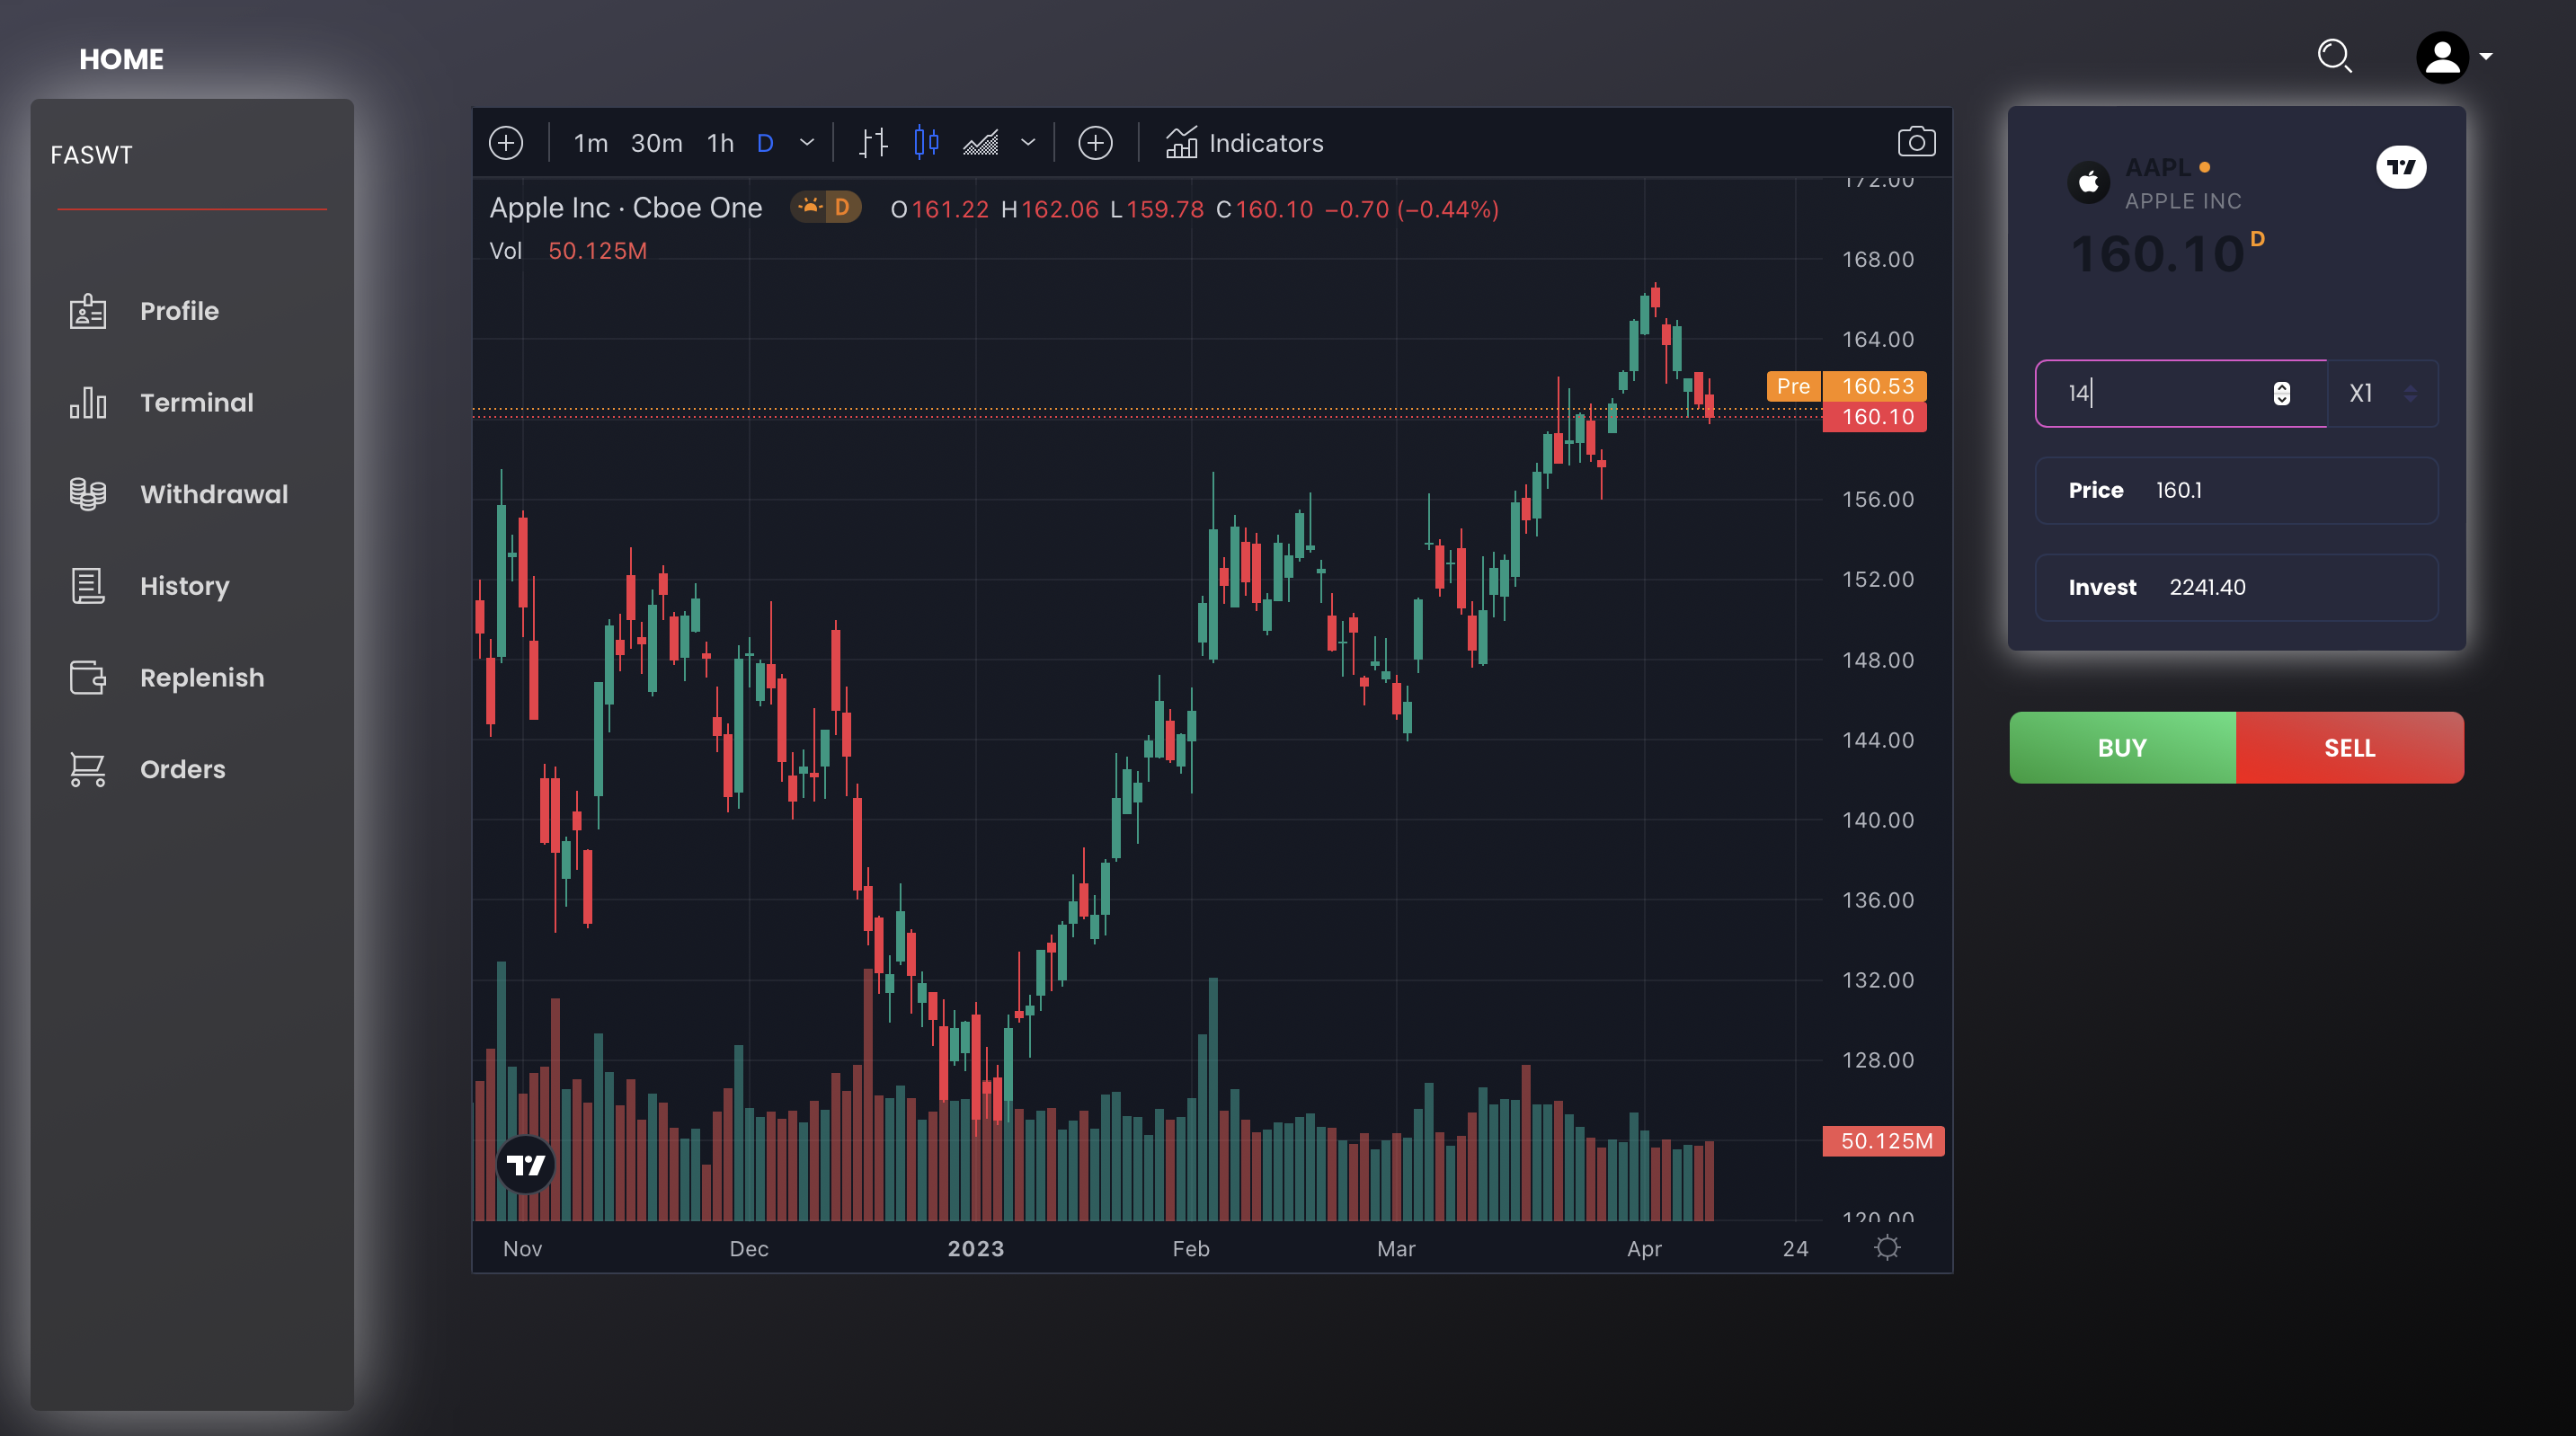
Task: Click the TradingView logo in order panel
Action: click(x=2401, y=167)
